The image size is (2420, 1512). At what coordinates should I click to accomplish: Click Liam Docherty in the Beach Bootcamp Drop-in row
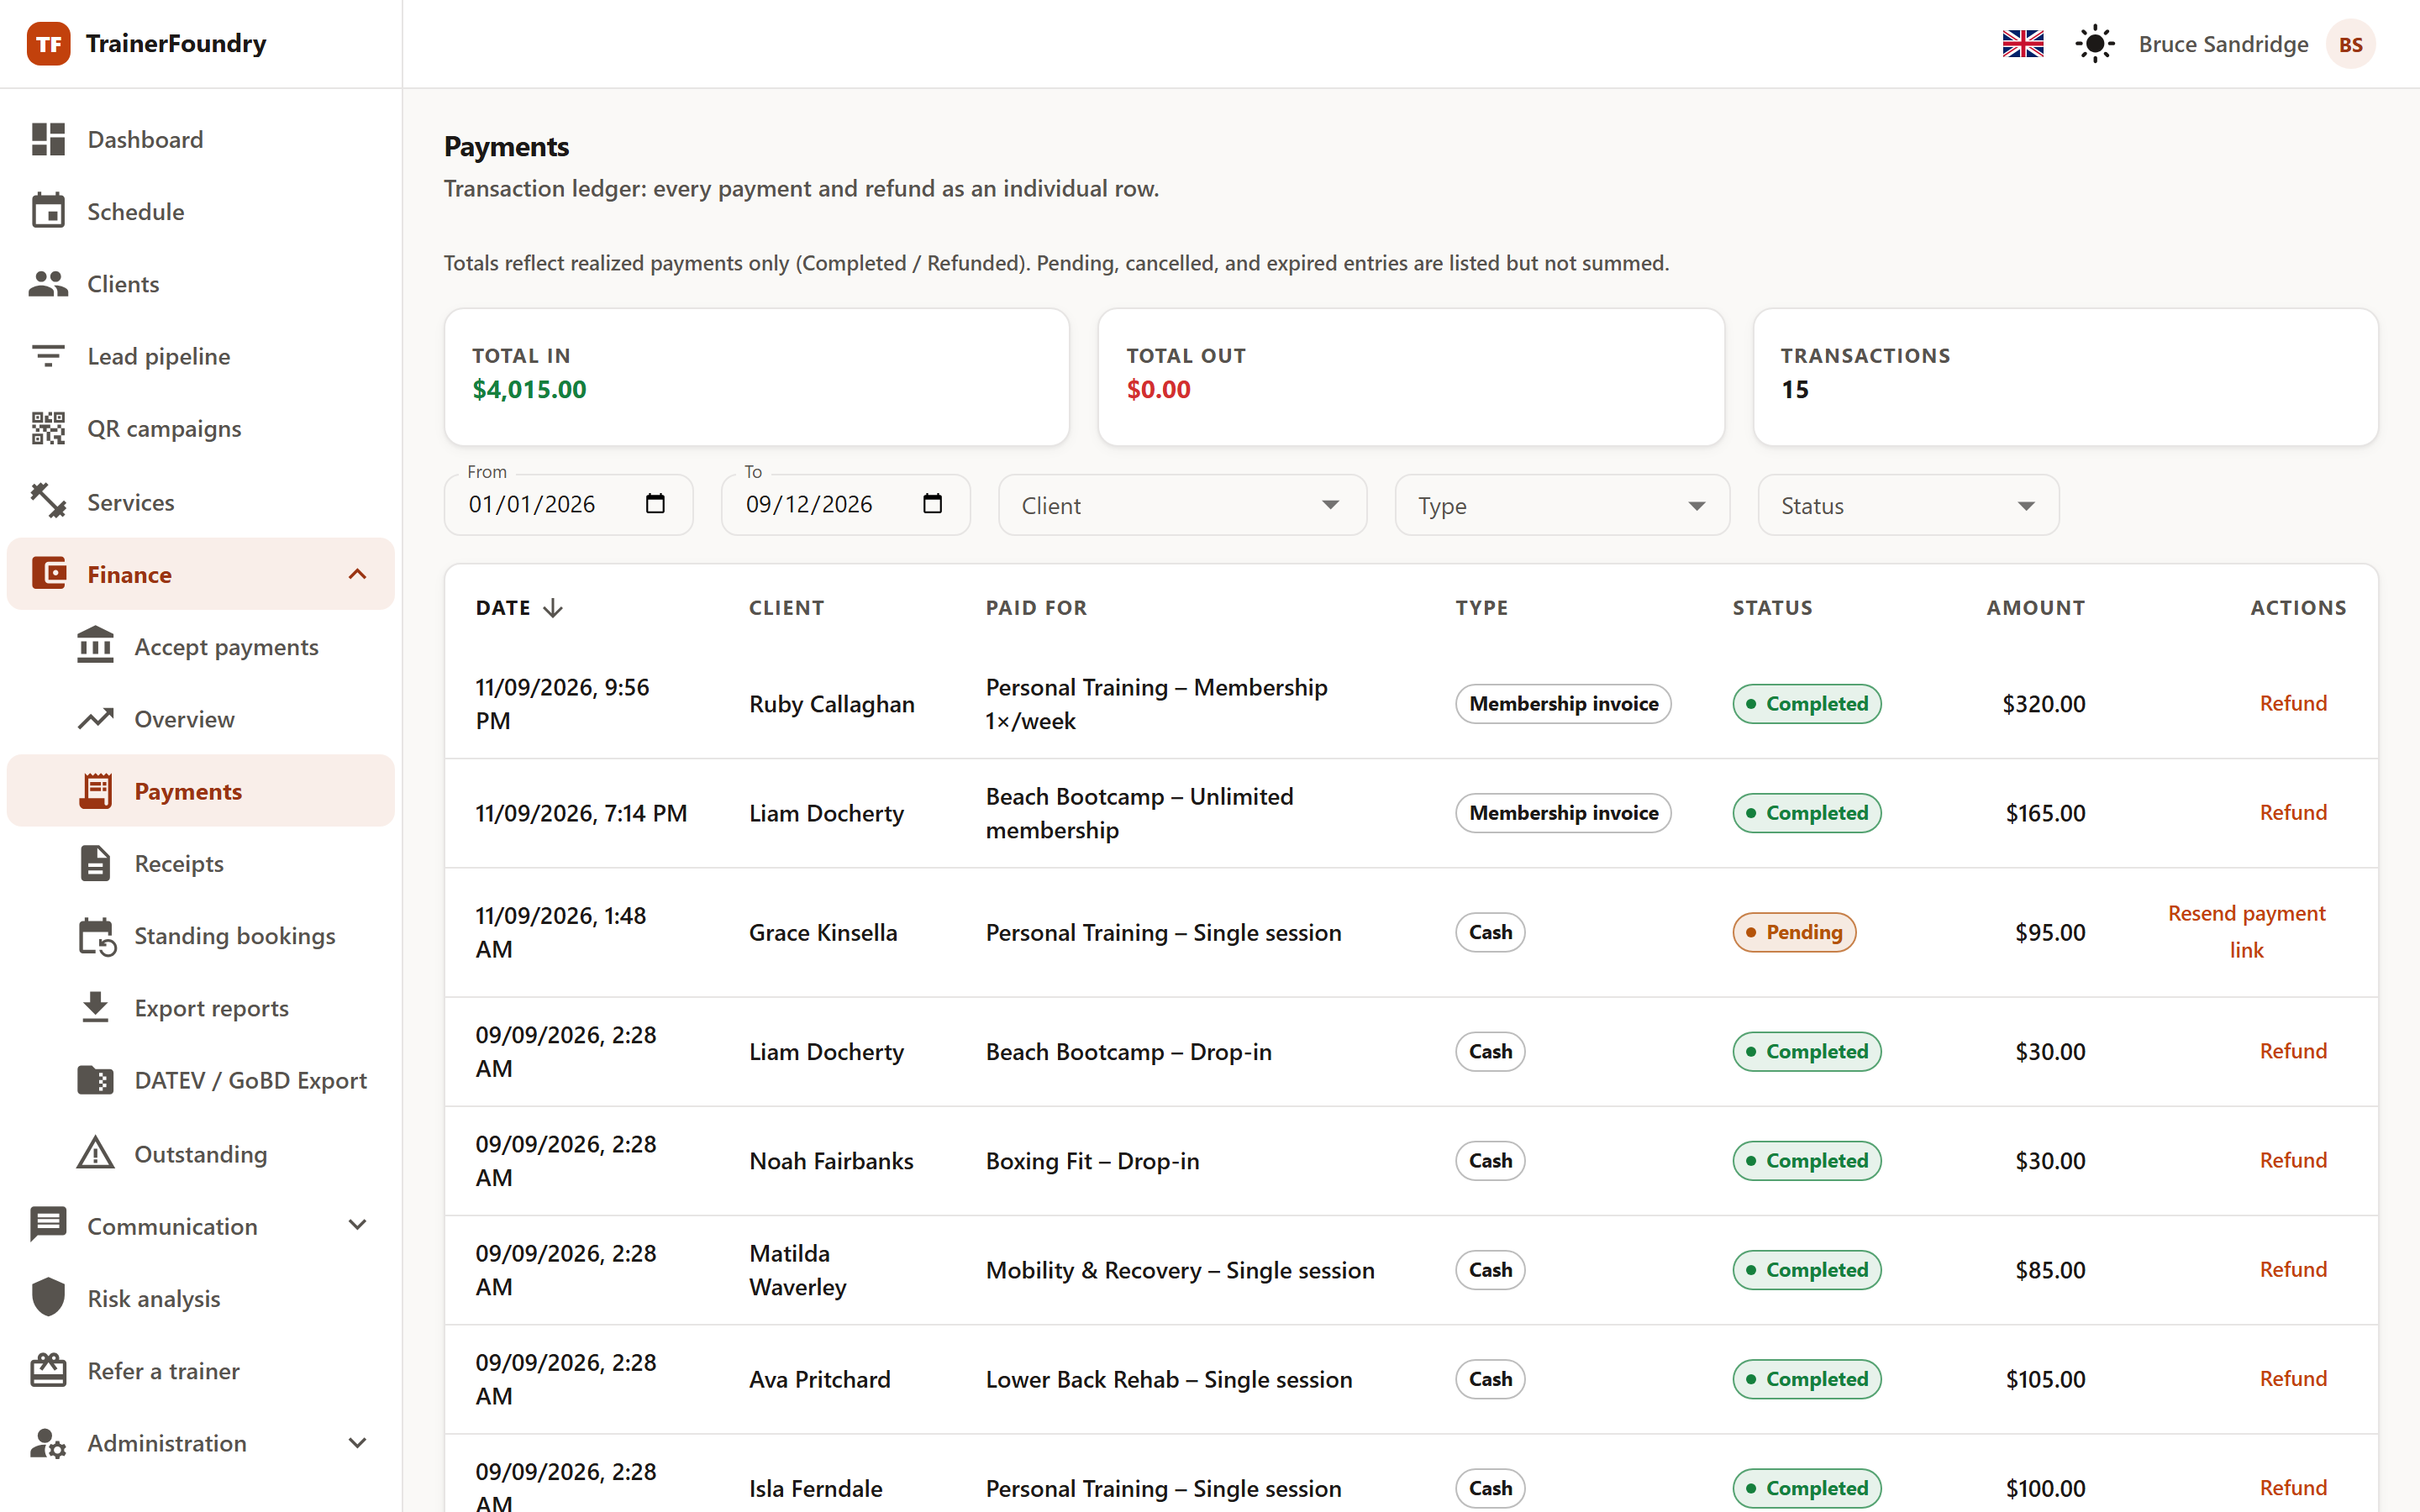826,1051
